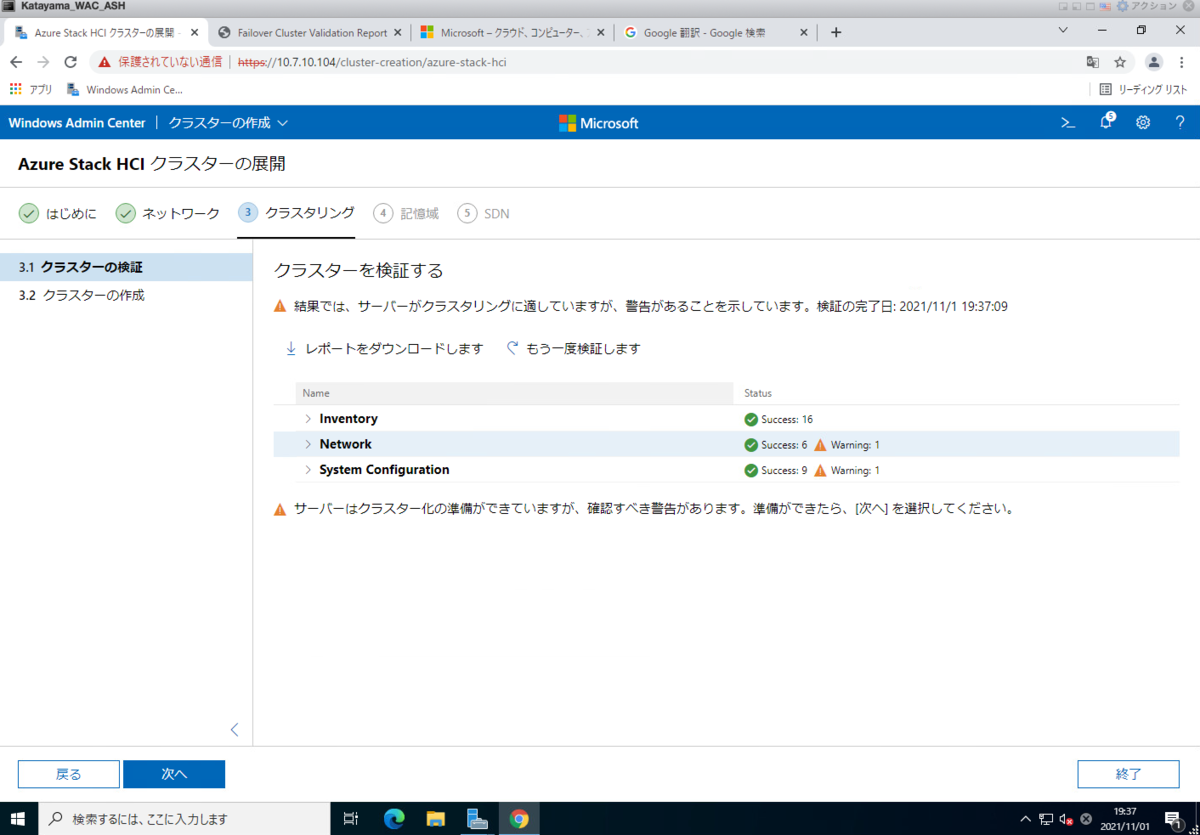The width and height of the screenshot is (1200, 835).
Task: Open アプリ bookmarks shortcut
Action: point(30,89)
